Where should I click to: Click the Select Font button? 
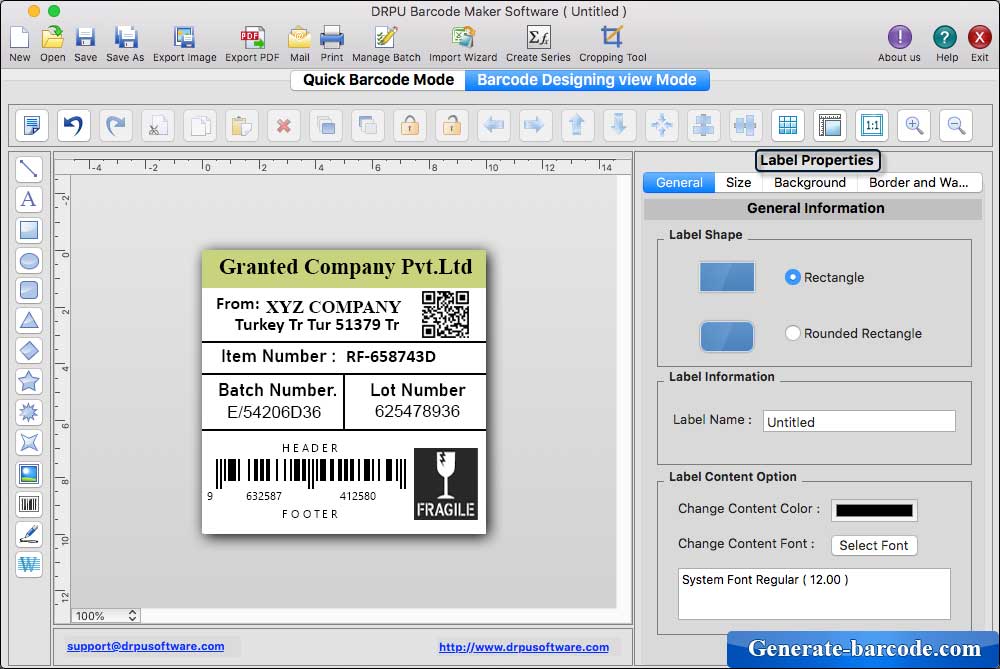(874, 545)
